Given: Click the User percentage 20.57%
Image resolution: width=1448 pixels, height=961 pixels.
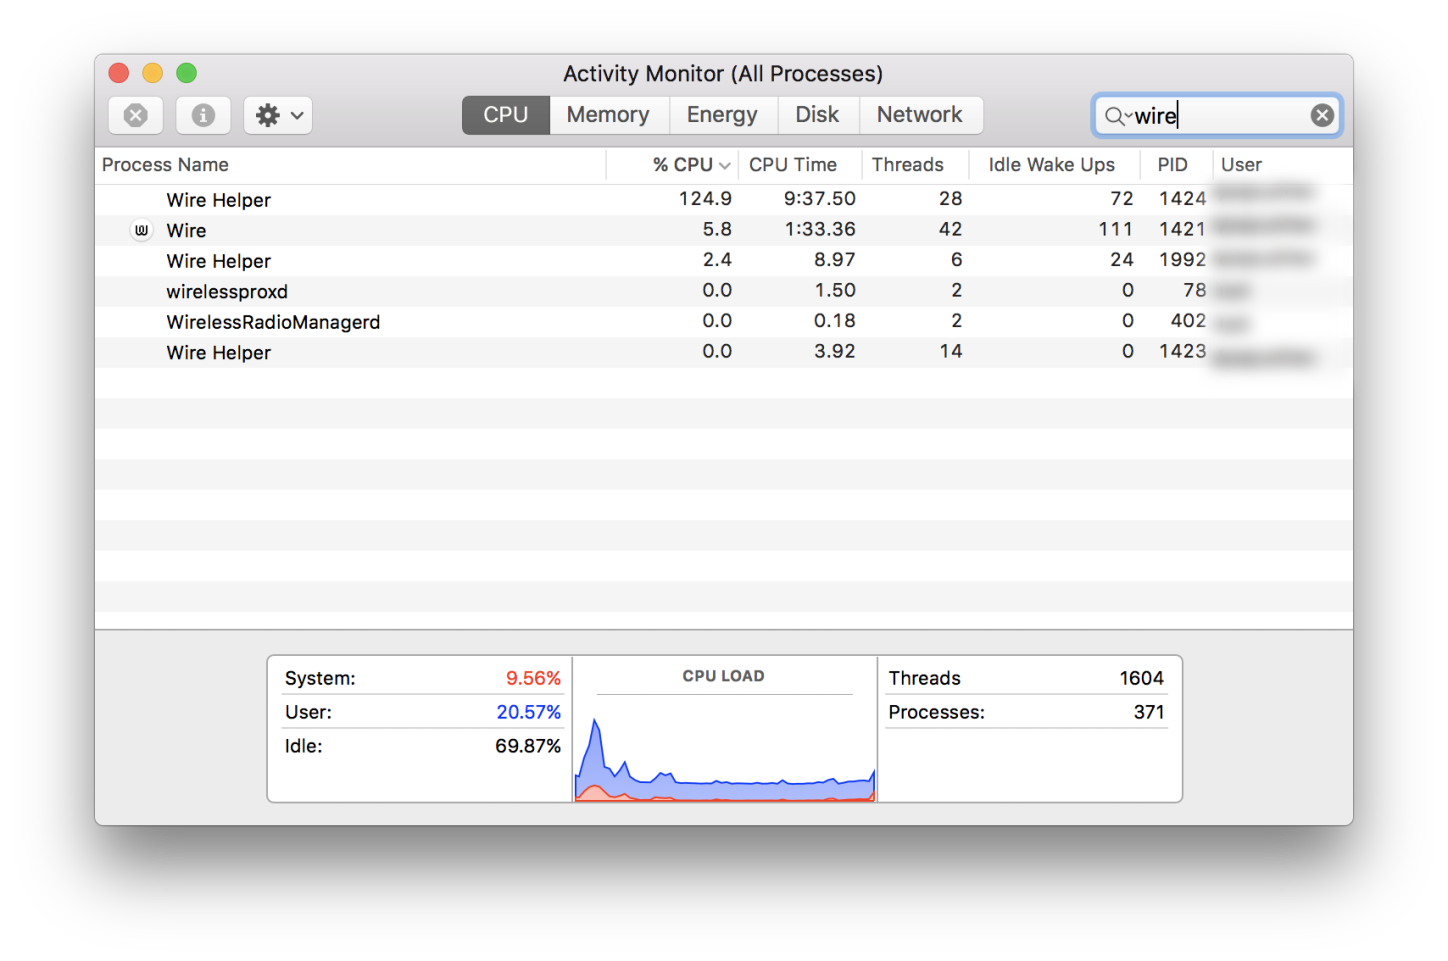Looking at the screenshot, I should [x=528, y=712].
